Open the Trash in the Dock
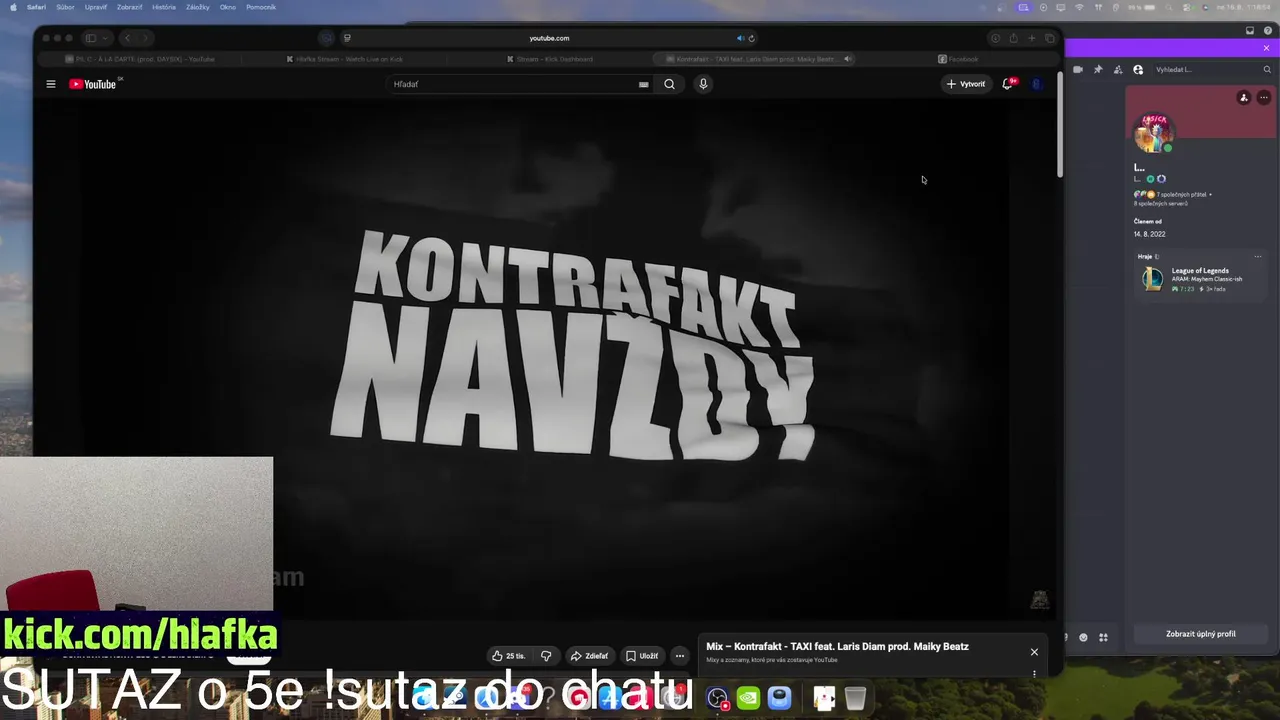Screen dimensions: 1280x720 click(855, 698)
